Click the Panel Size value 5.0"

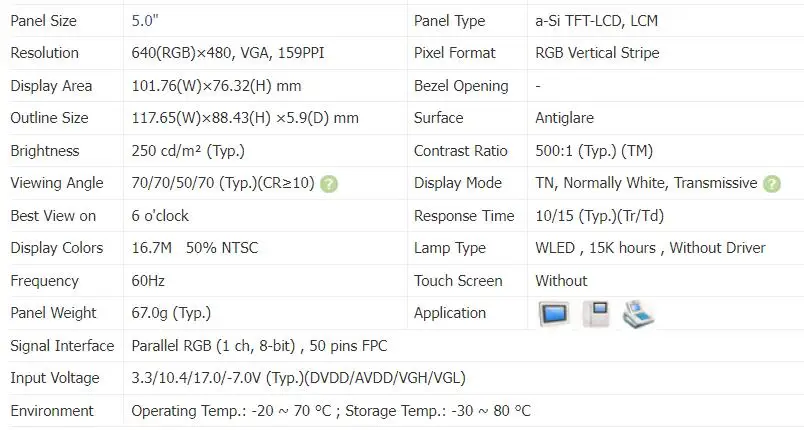[145, 21]
